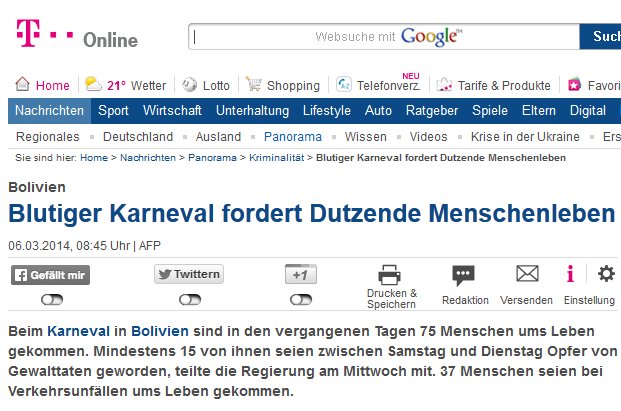Viewport: 621px width, 411px height.
Task: Open the Eltern tab
Action: [539, 110]
